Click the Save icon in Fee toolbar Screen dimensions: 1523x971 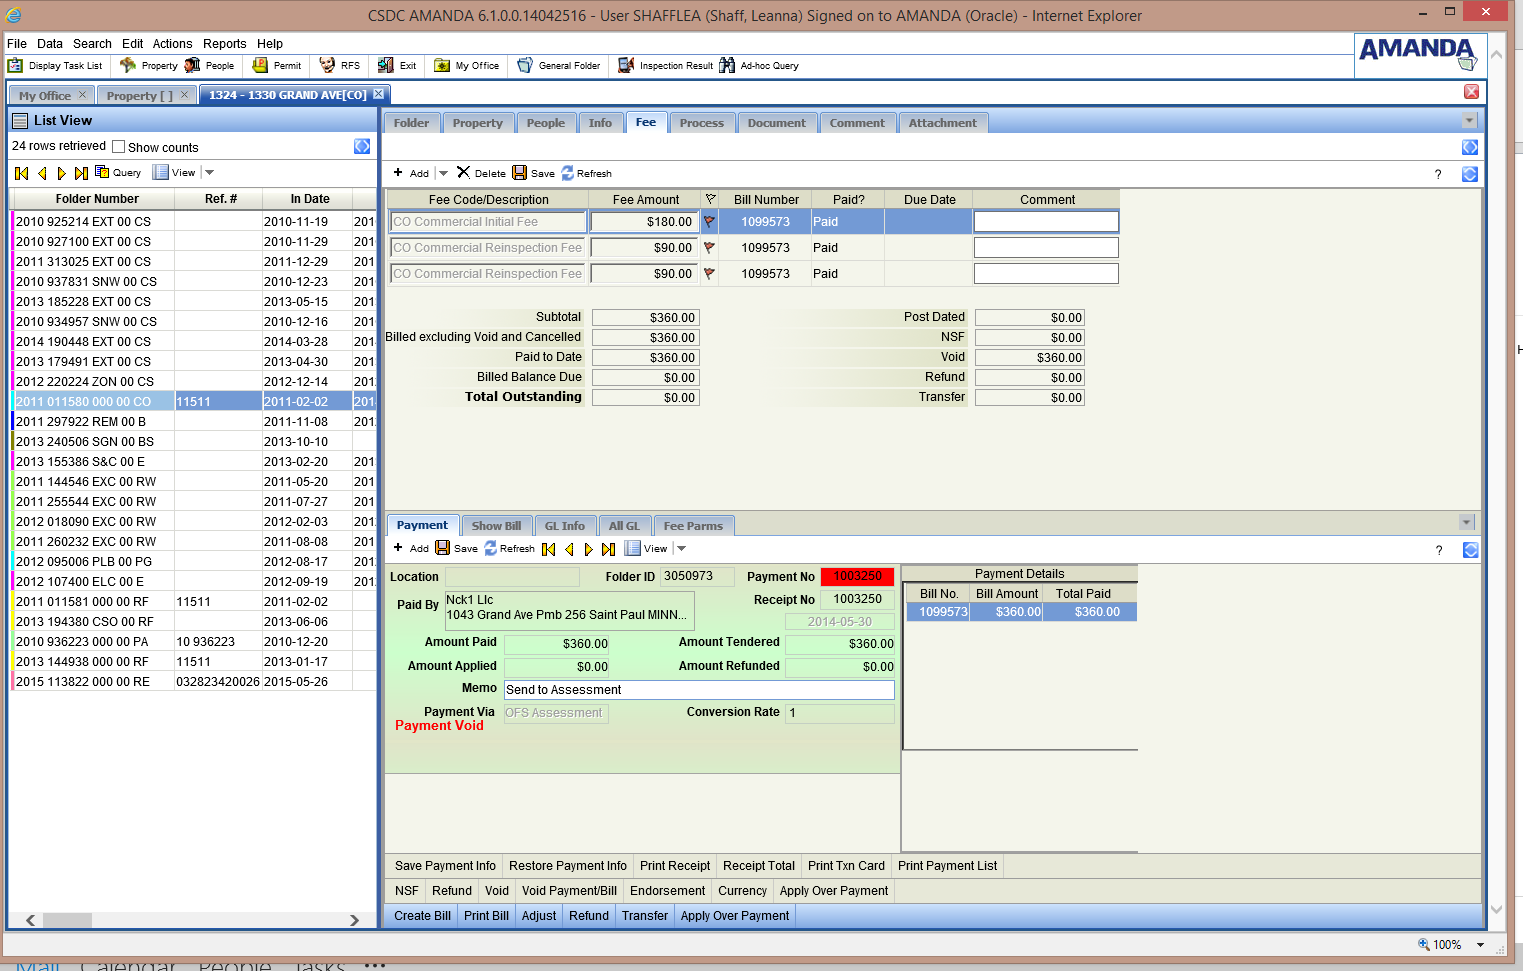(520, 173)
